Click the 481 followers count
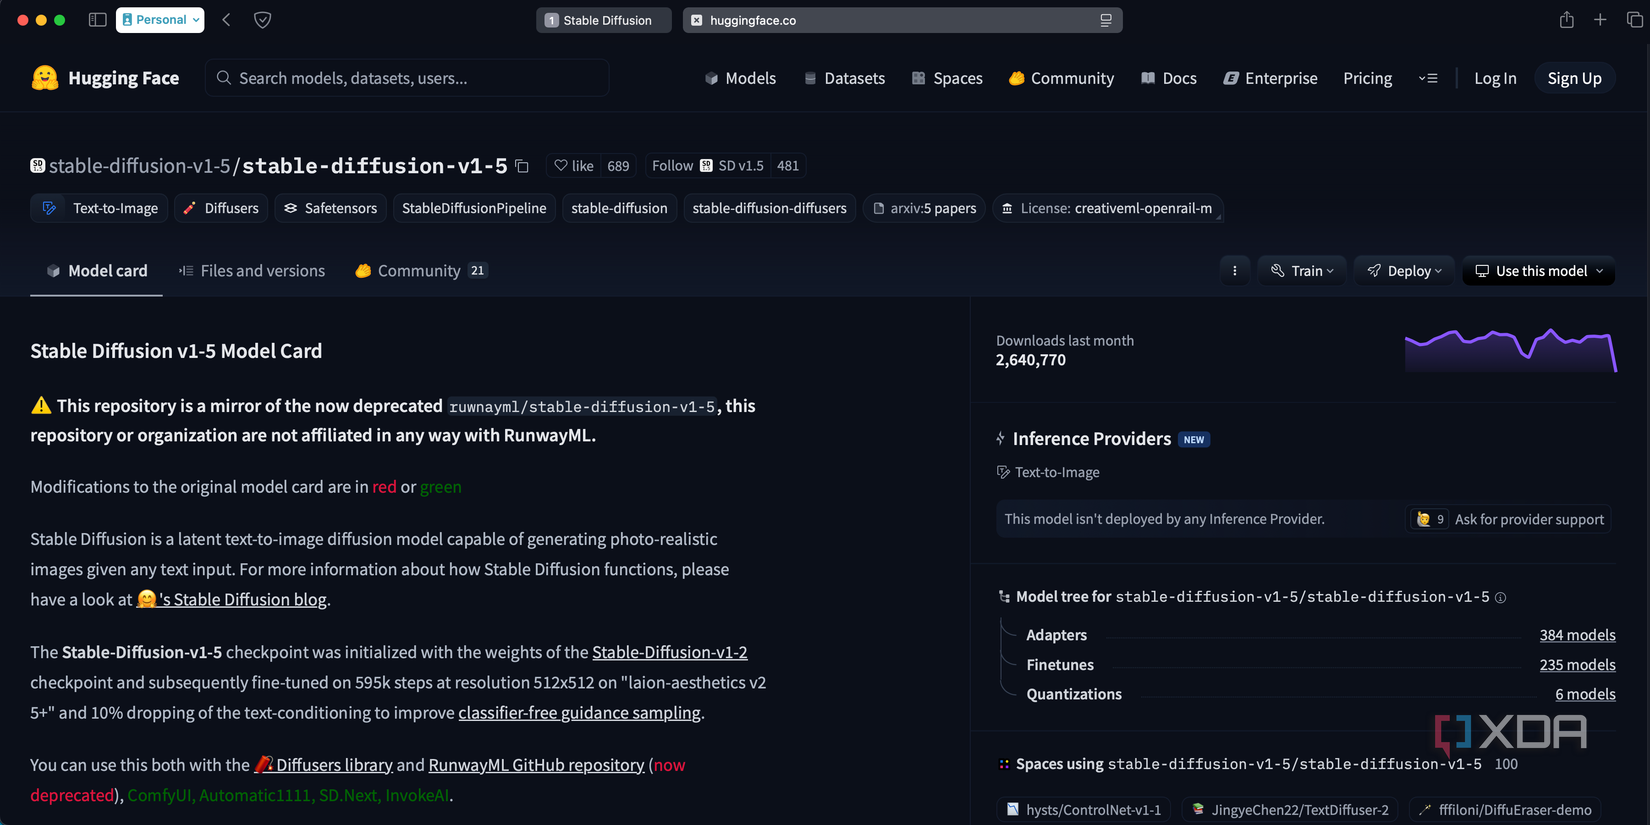Image resolution: width=1650 pixels, height=825 pixels. 788,166
